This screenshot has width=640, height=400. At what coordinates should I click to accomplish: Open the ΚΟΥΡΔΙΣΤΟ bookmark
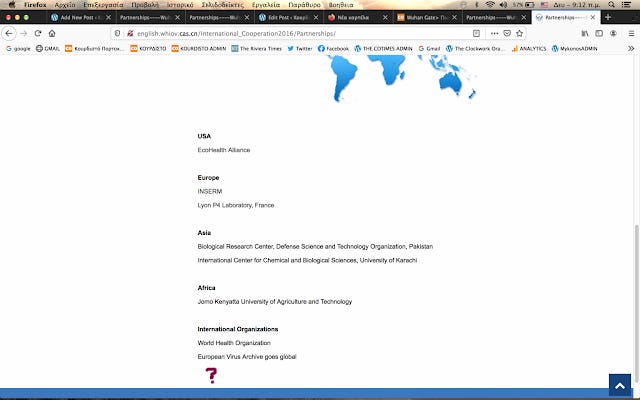tap(148, 49)
